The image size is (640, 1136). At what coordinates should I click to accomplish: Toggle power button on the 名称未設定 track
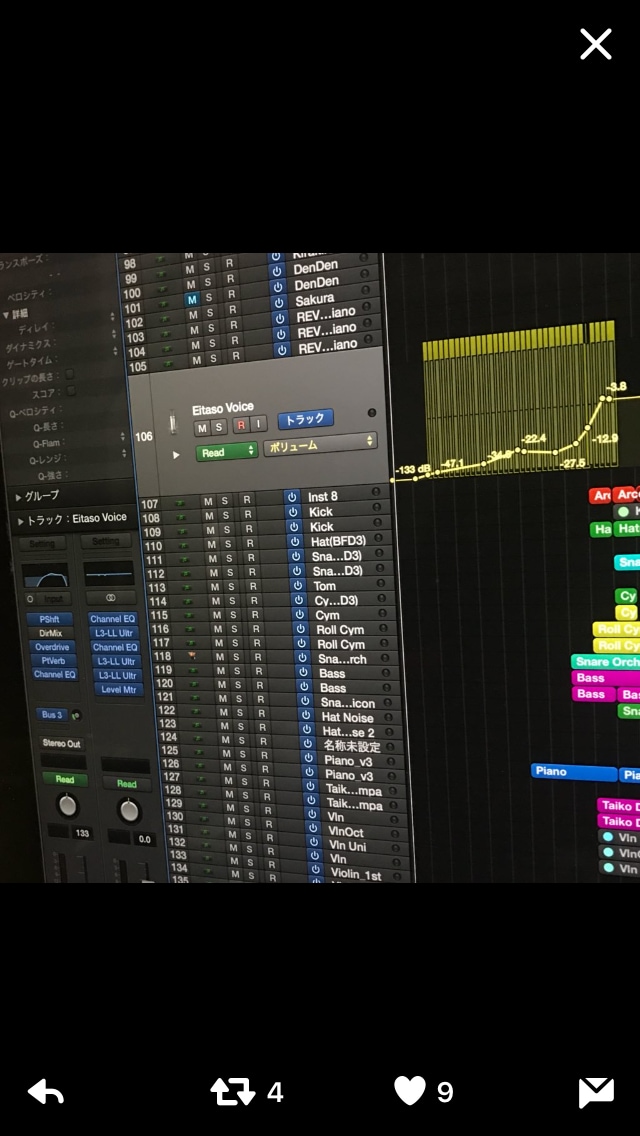[x=308, y=744]
